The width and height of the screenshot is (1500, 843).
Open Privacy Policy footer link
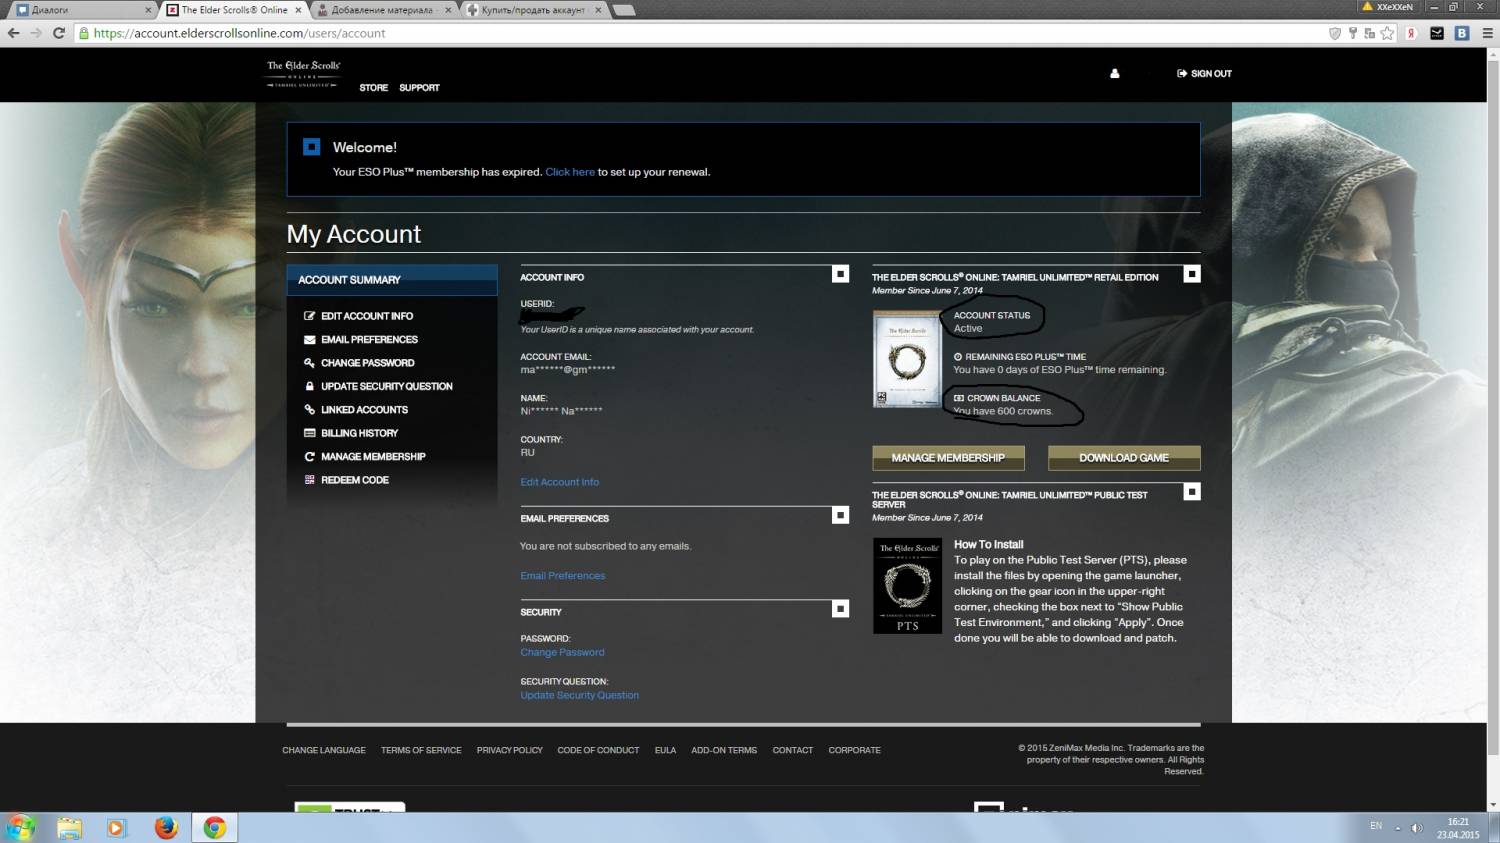(510, 750)
